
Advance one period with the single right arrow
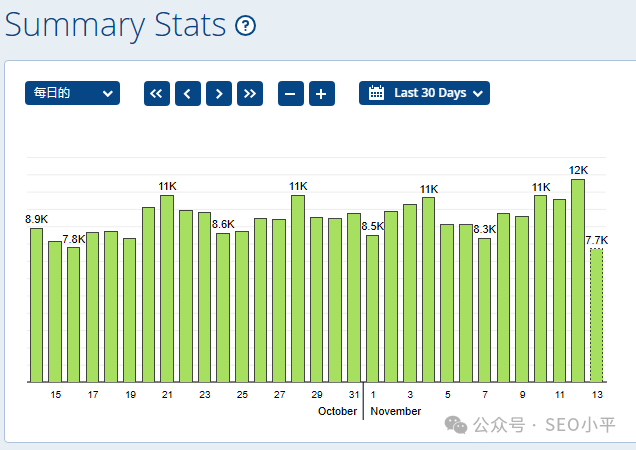(x=219, y=94)
